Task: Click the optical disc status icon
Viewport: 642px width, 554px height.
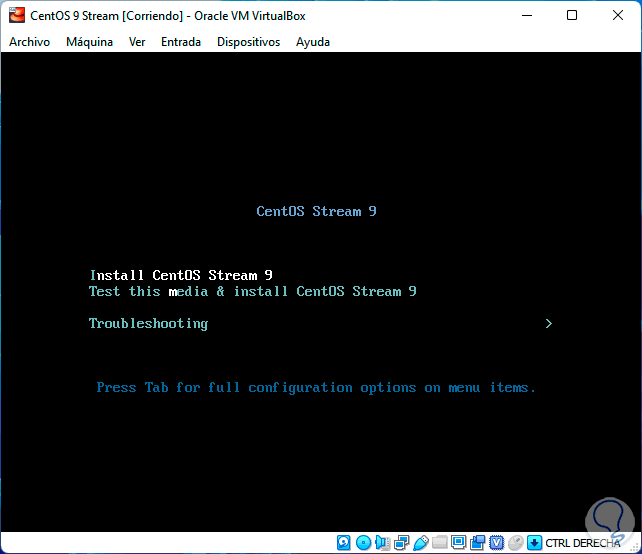Action: coord(363,543)
